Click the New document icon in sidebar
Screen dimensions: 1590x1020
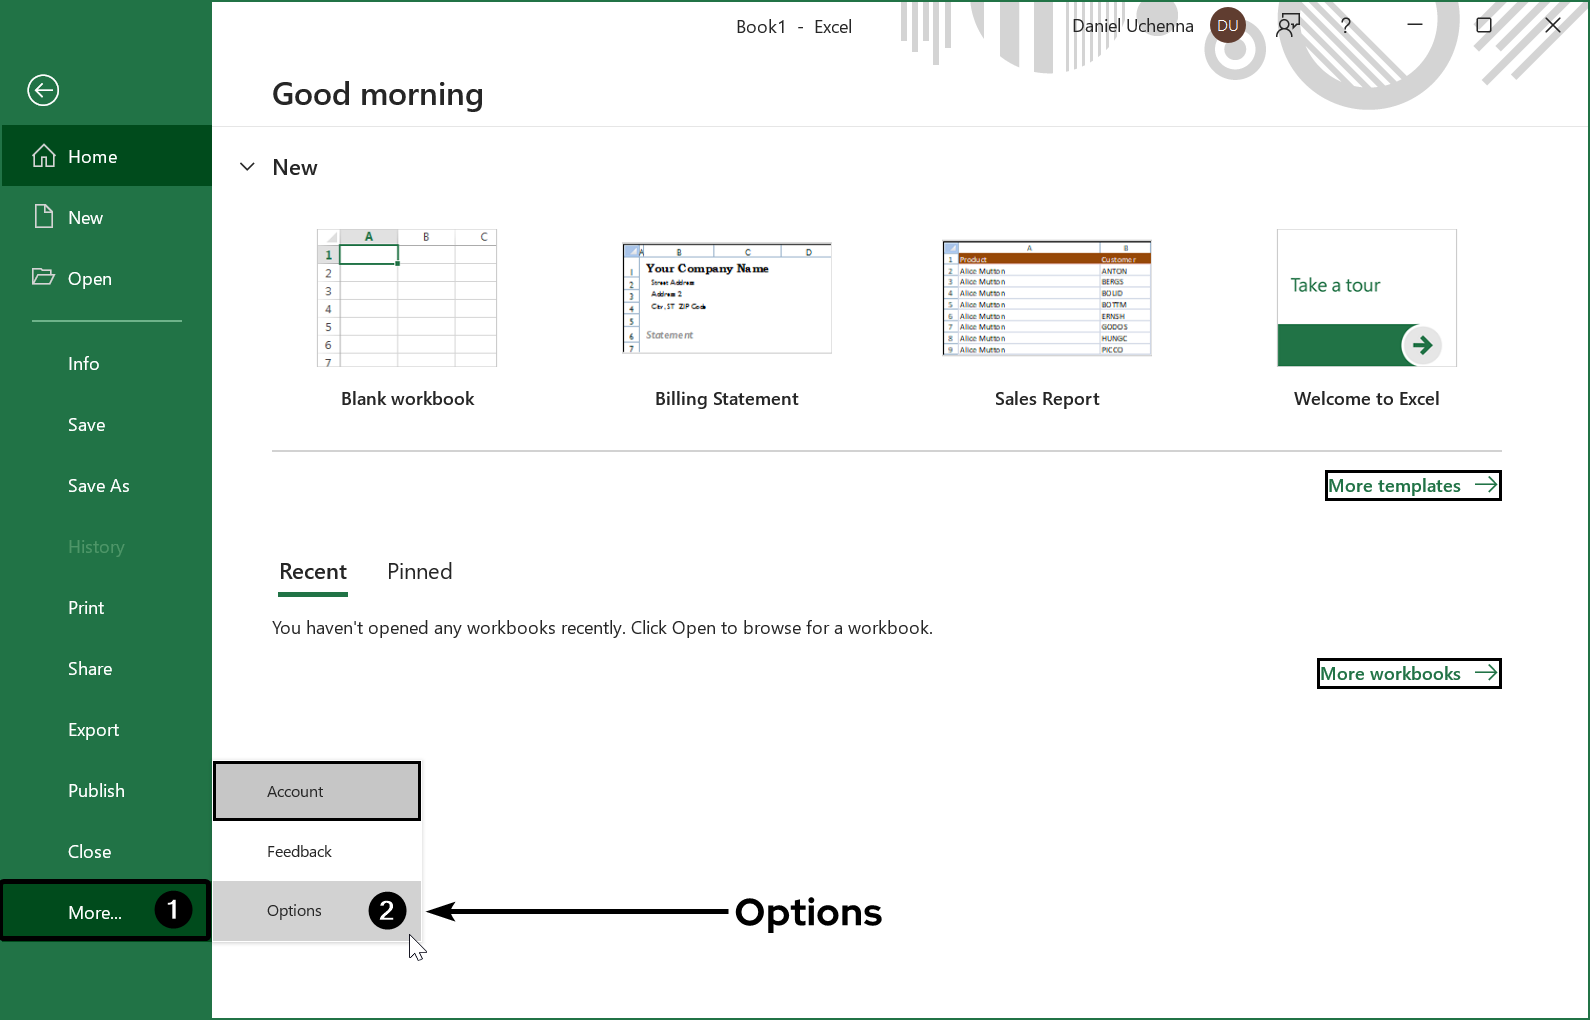tap(44, 217)
